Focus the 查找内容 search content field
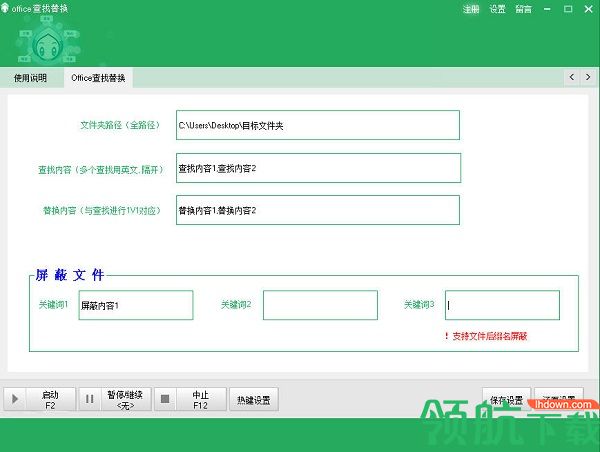Image resolution: width=600 pixels, height=452 pixels. pyautogui.click(x=318, y=168)
